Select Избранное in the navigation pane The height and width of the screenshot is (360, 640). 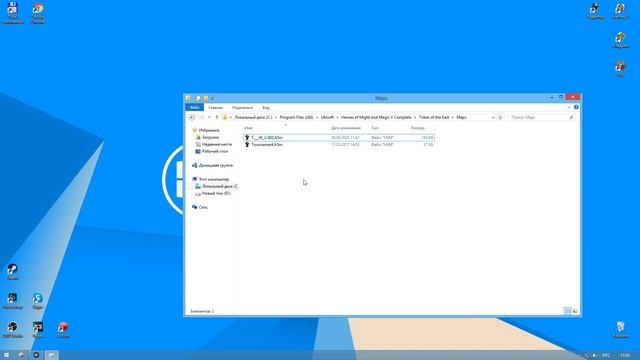coord(209,130)
